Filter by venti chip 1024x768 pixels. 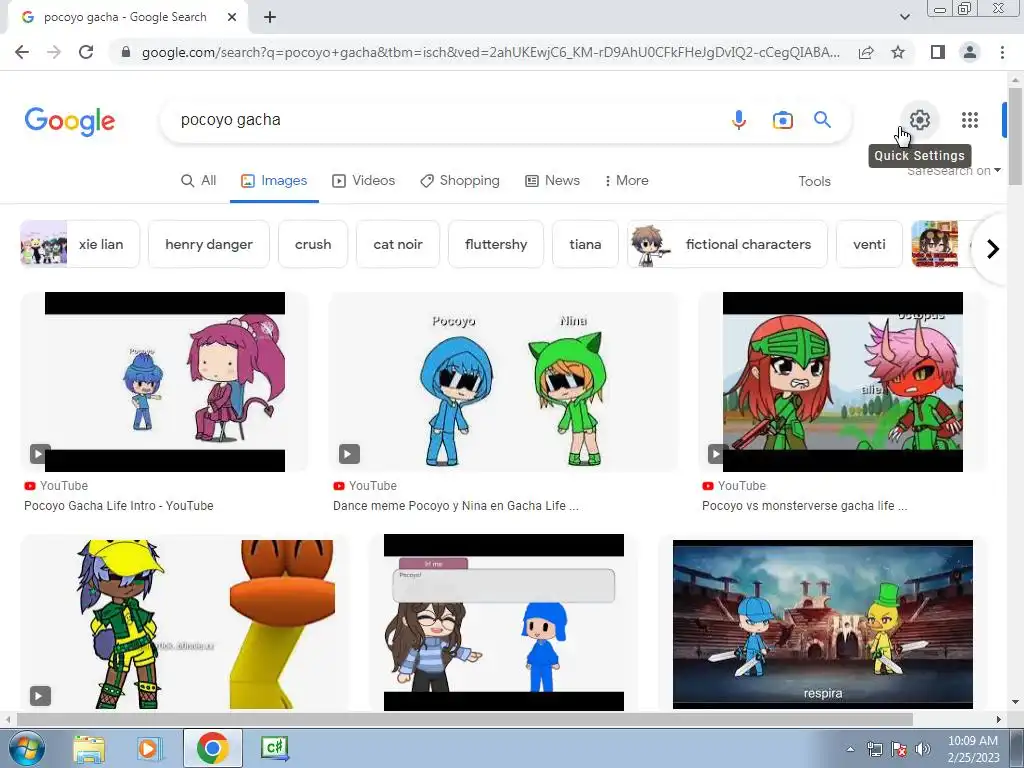point(869,244)
